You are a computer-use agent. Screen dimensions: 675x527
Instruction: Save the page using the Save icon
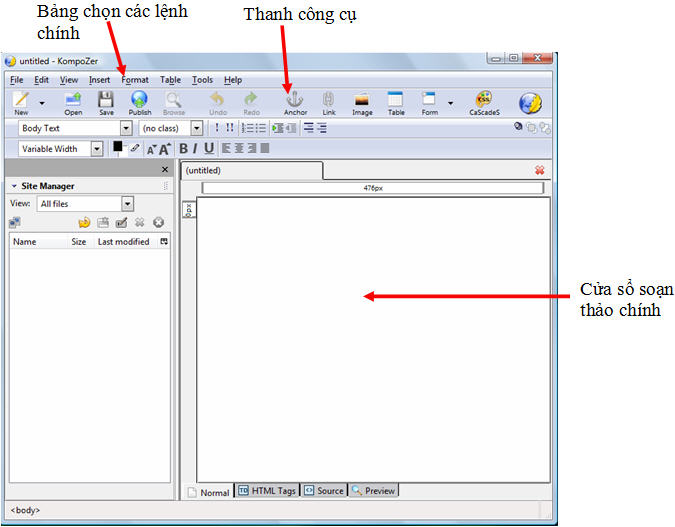pyautogui.click(x=106, y=103)
